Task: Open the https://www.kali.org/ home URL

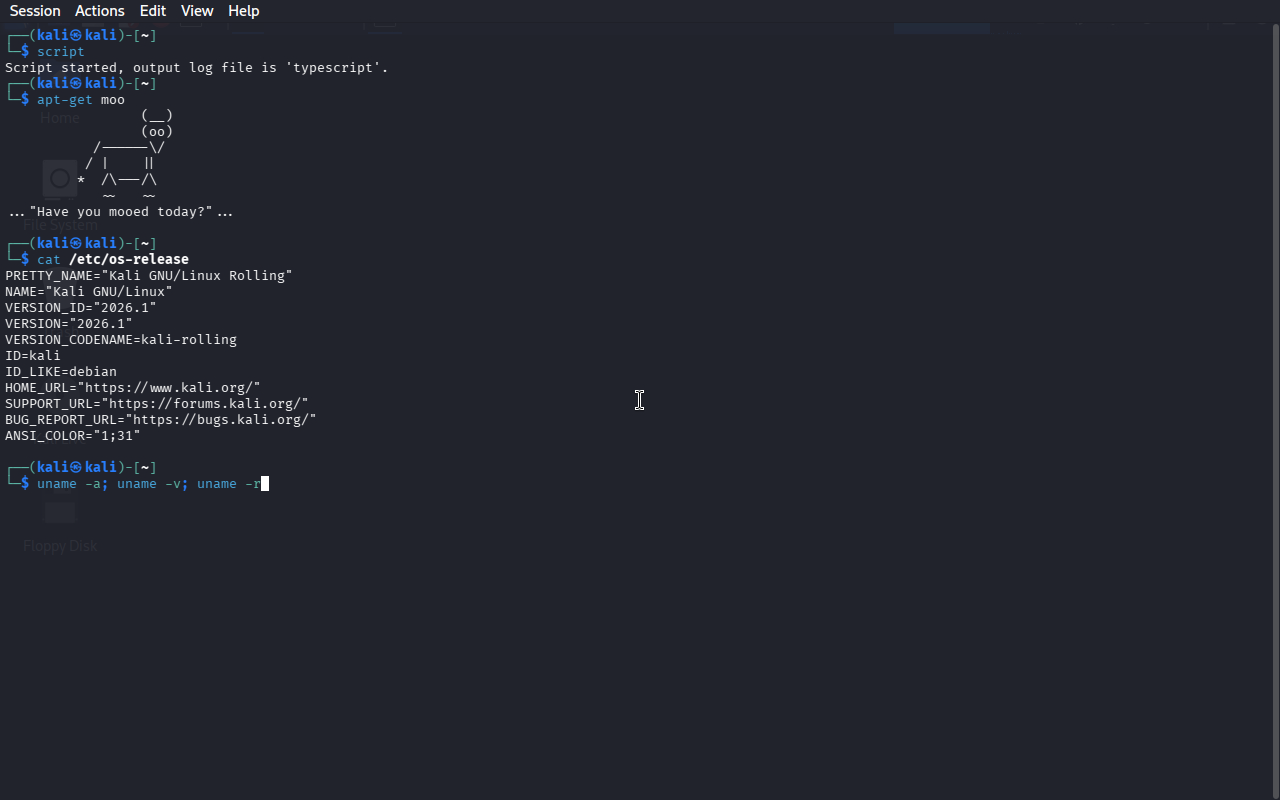Action: click(172, 388)
